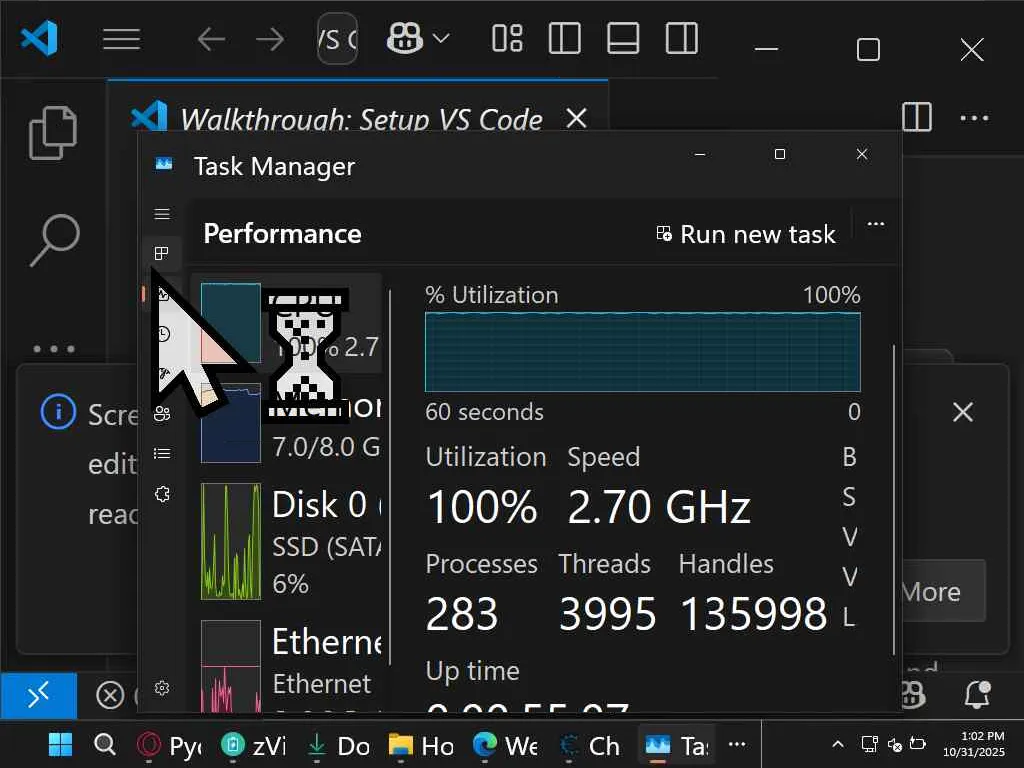Toggle VS Code bottom panel layout

click(623, 39)
